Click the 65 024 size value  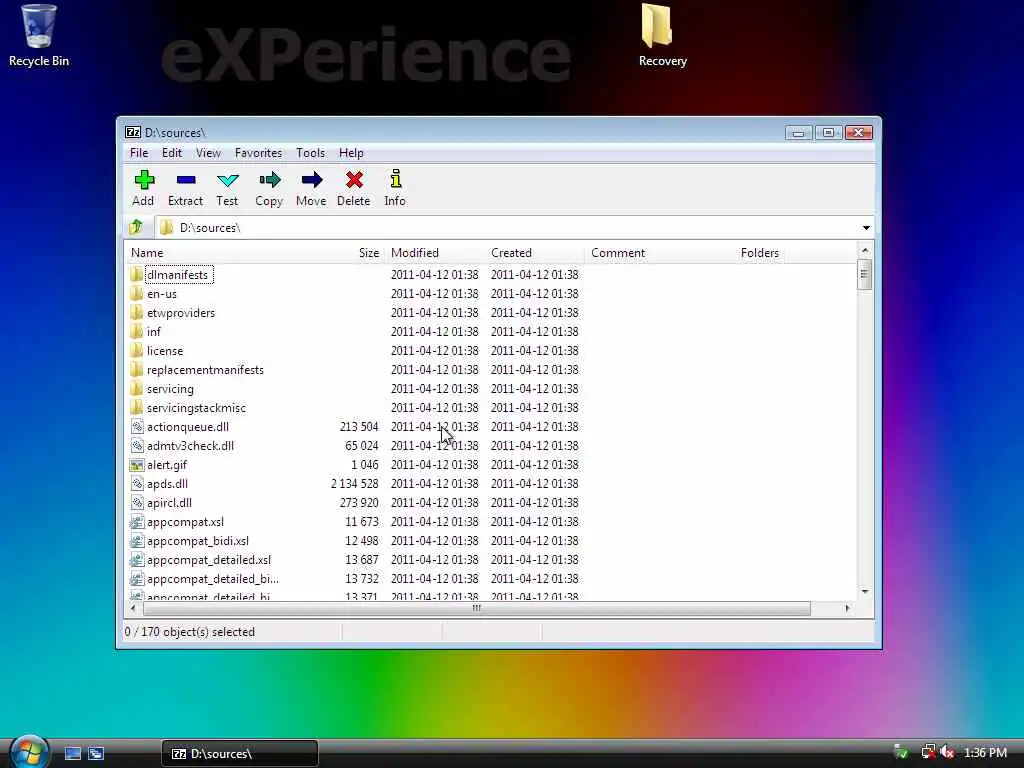(x=362, y=445)
